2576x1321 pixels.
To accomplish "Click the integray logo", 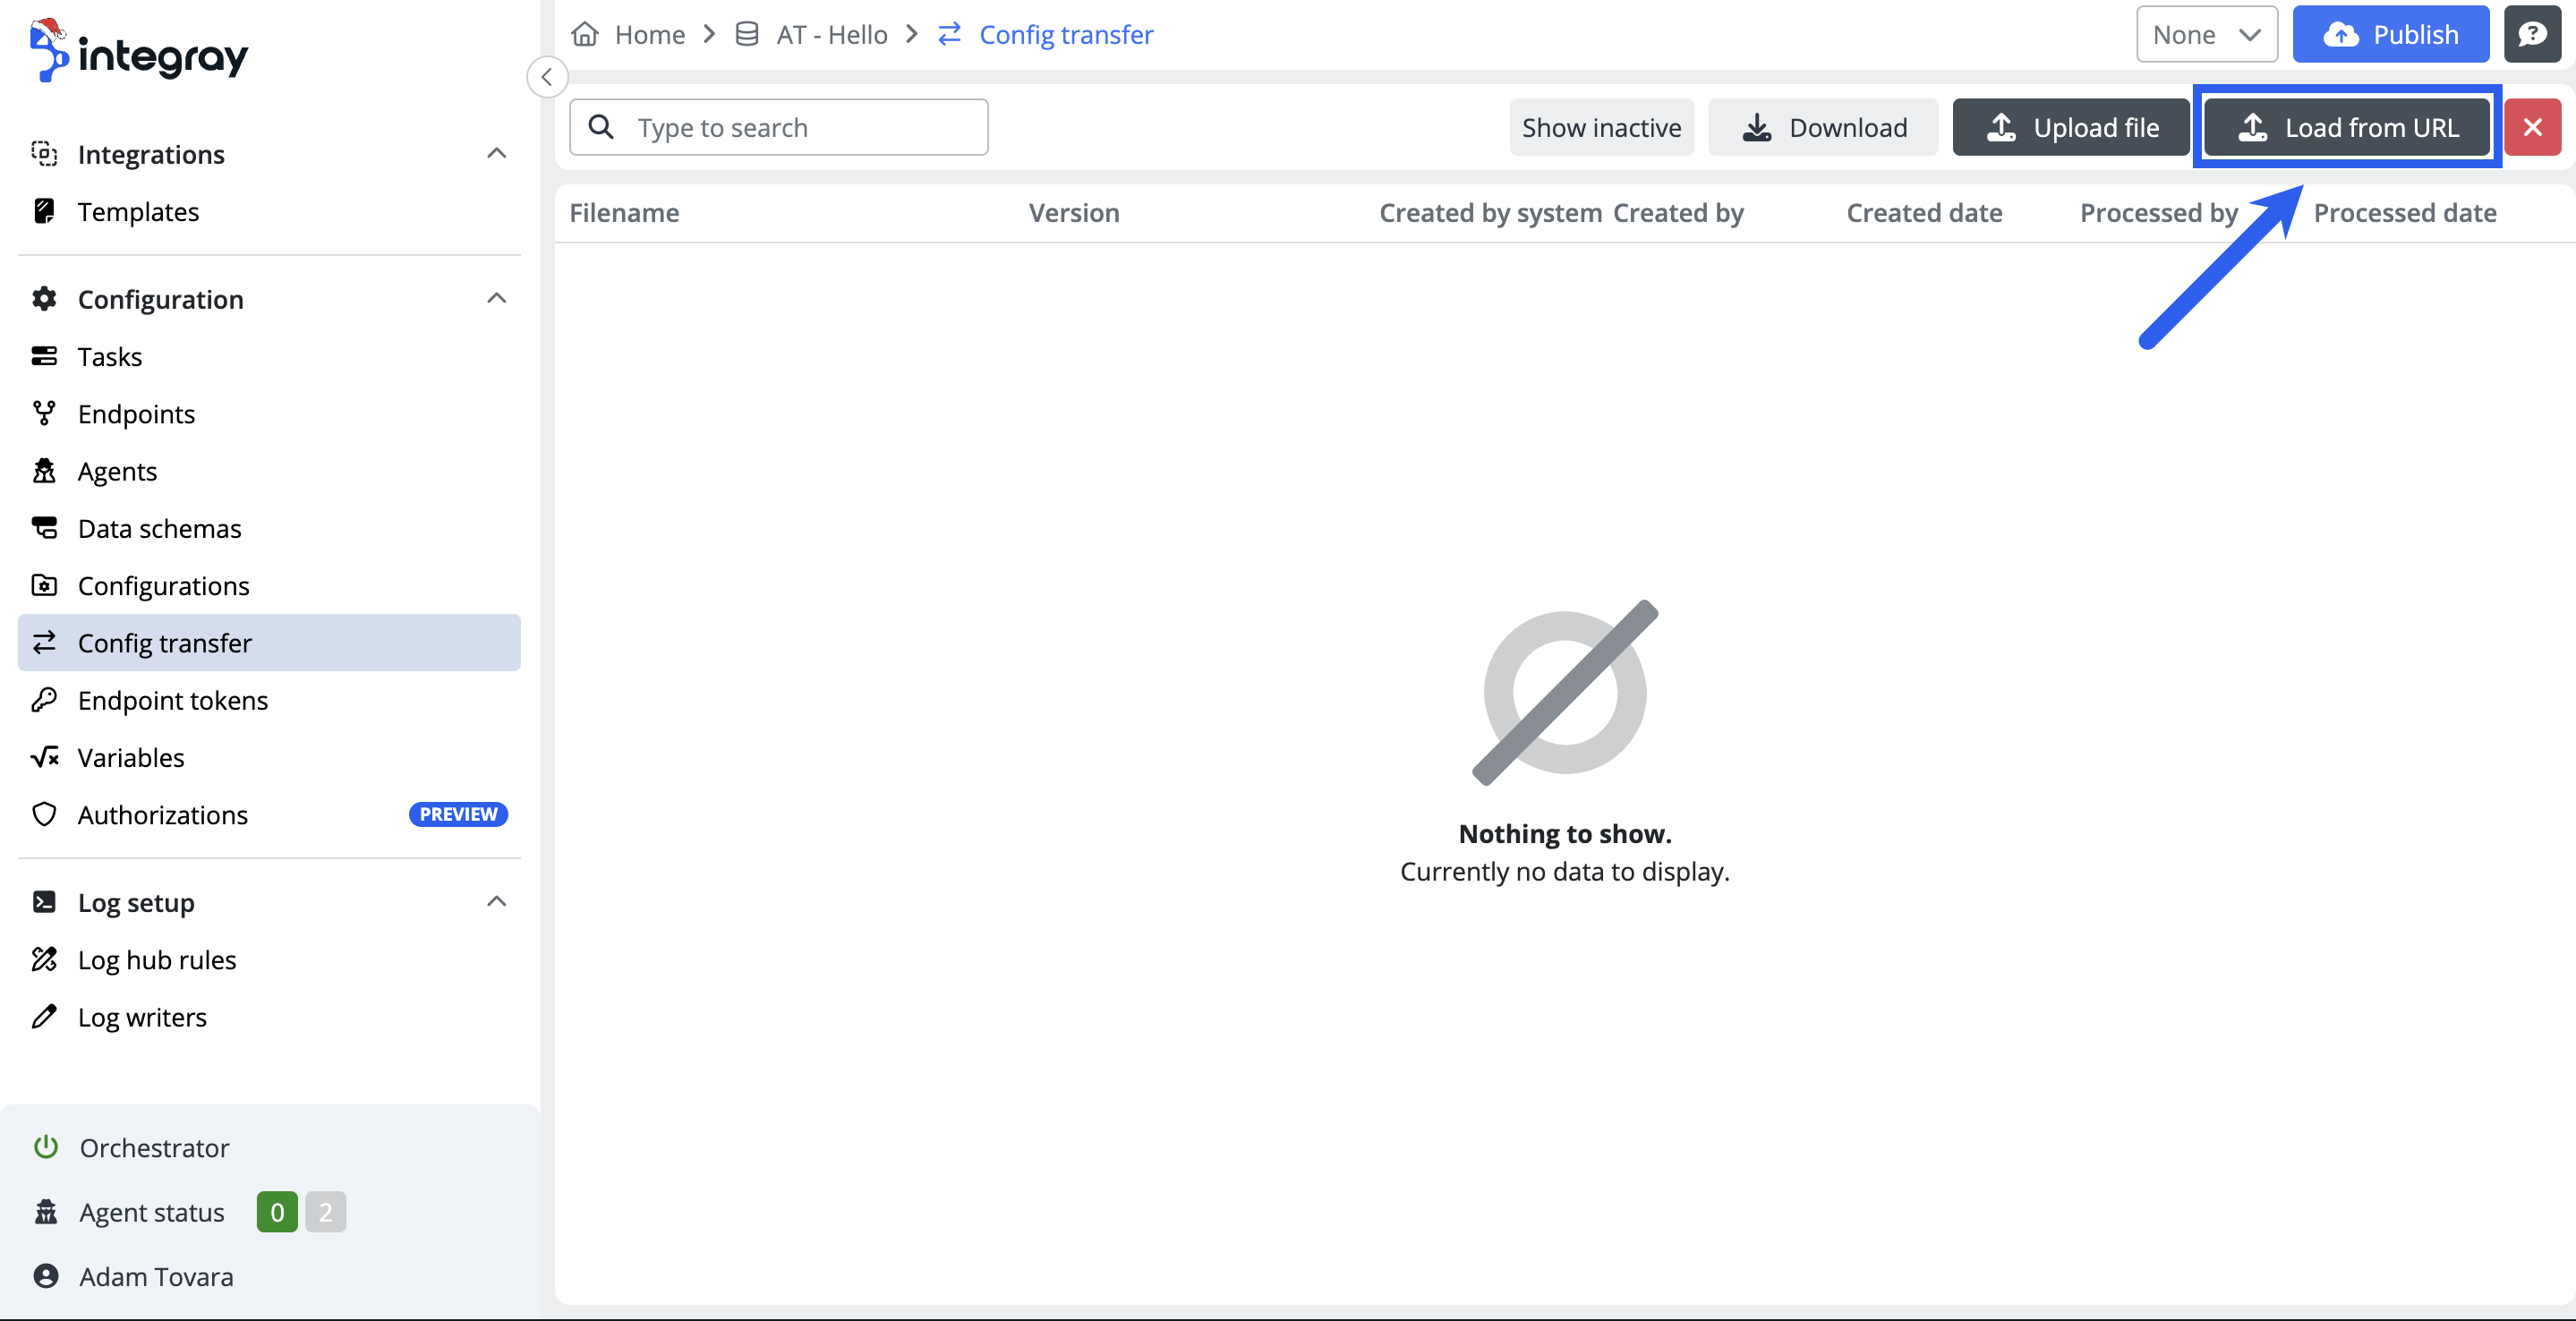I will pyautogui.click(x=140, y=52).
